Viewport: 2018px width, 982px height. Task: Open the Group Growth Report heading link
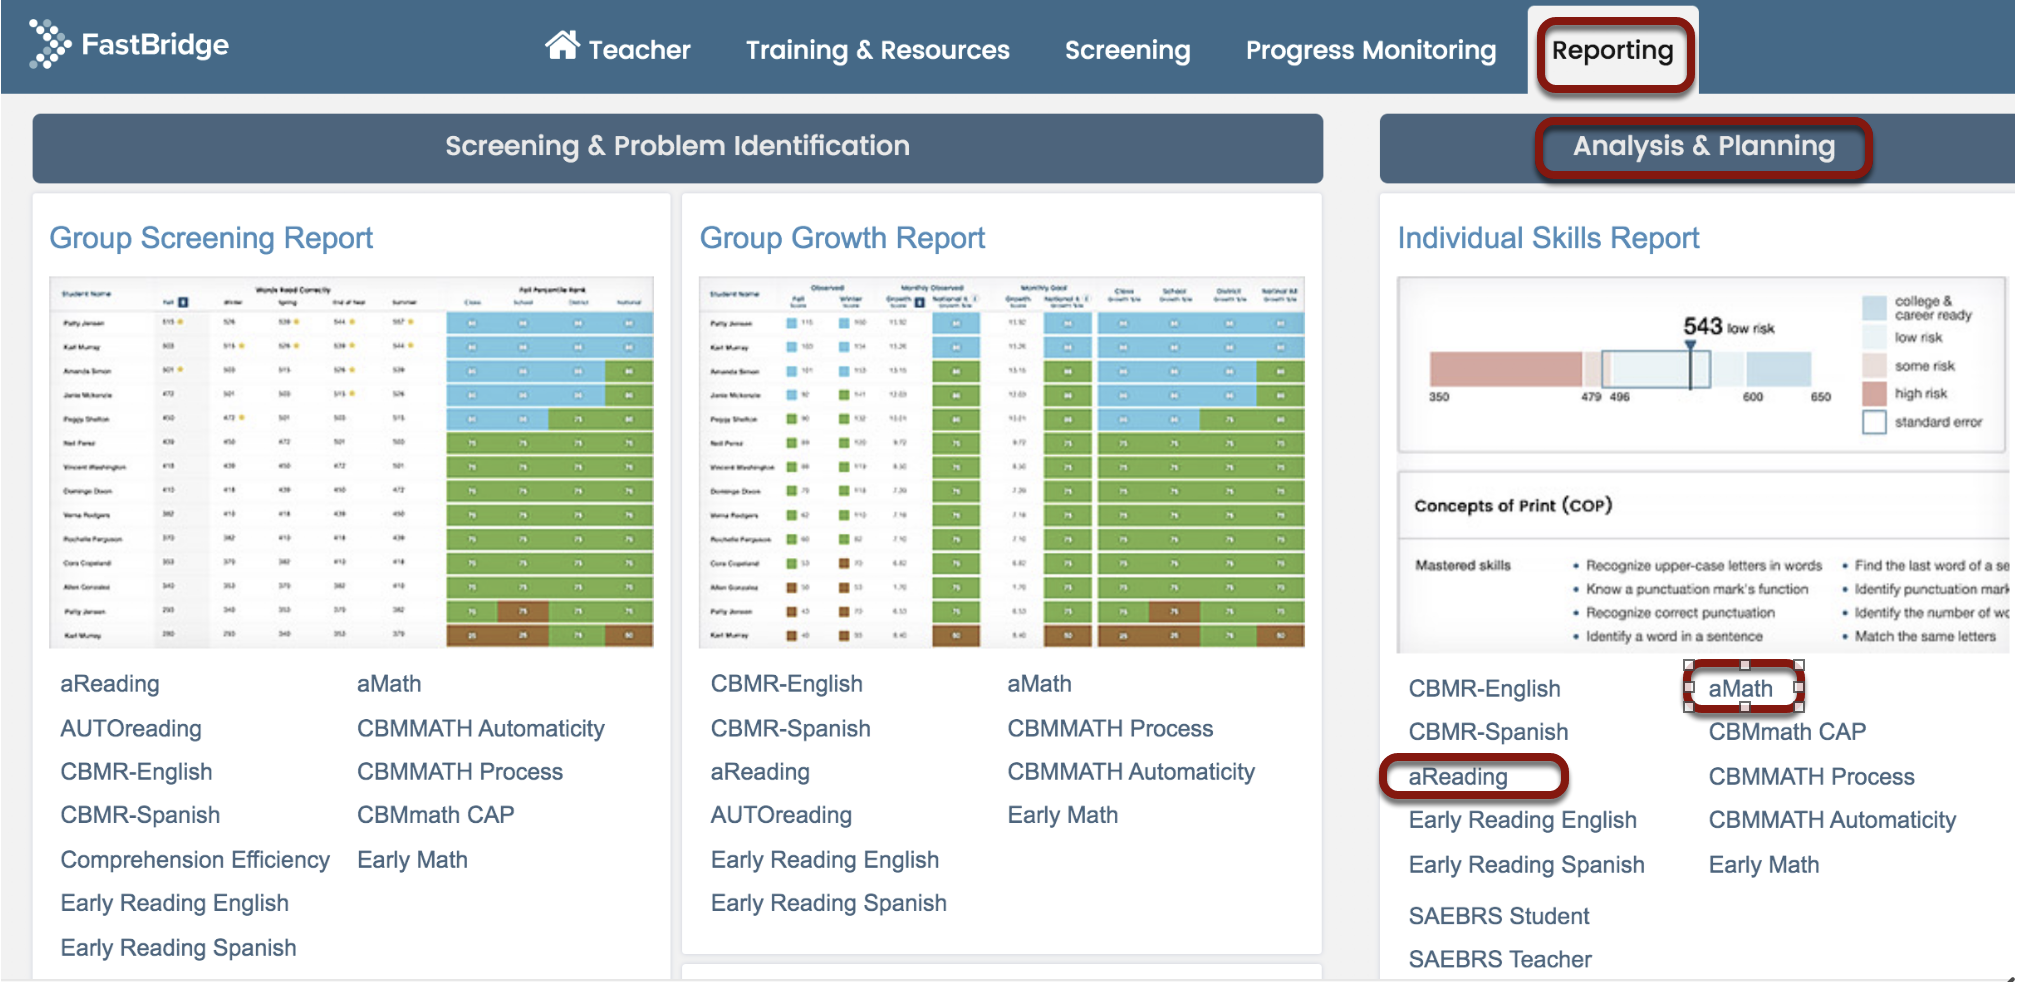(x=842, y=238)
